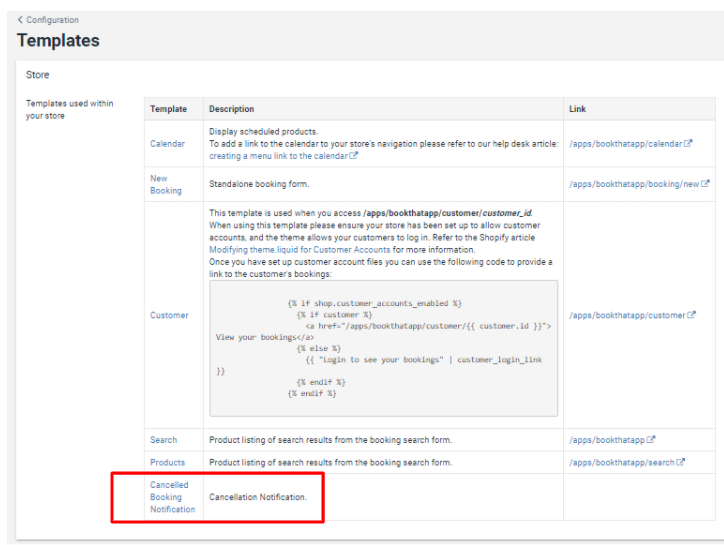Open the Search template
Screen dimensions: 724x545
tap(163, 440)
